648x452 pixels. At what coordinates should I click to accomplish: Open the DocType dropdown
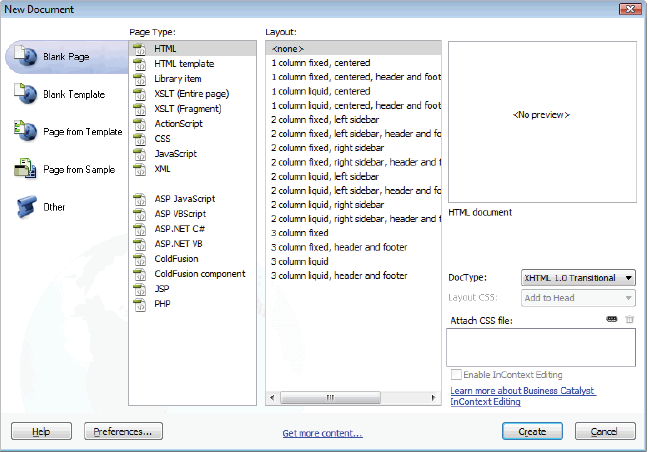pos(577,278)
